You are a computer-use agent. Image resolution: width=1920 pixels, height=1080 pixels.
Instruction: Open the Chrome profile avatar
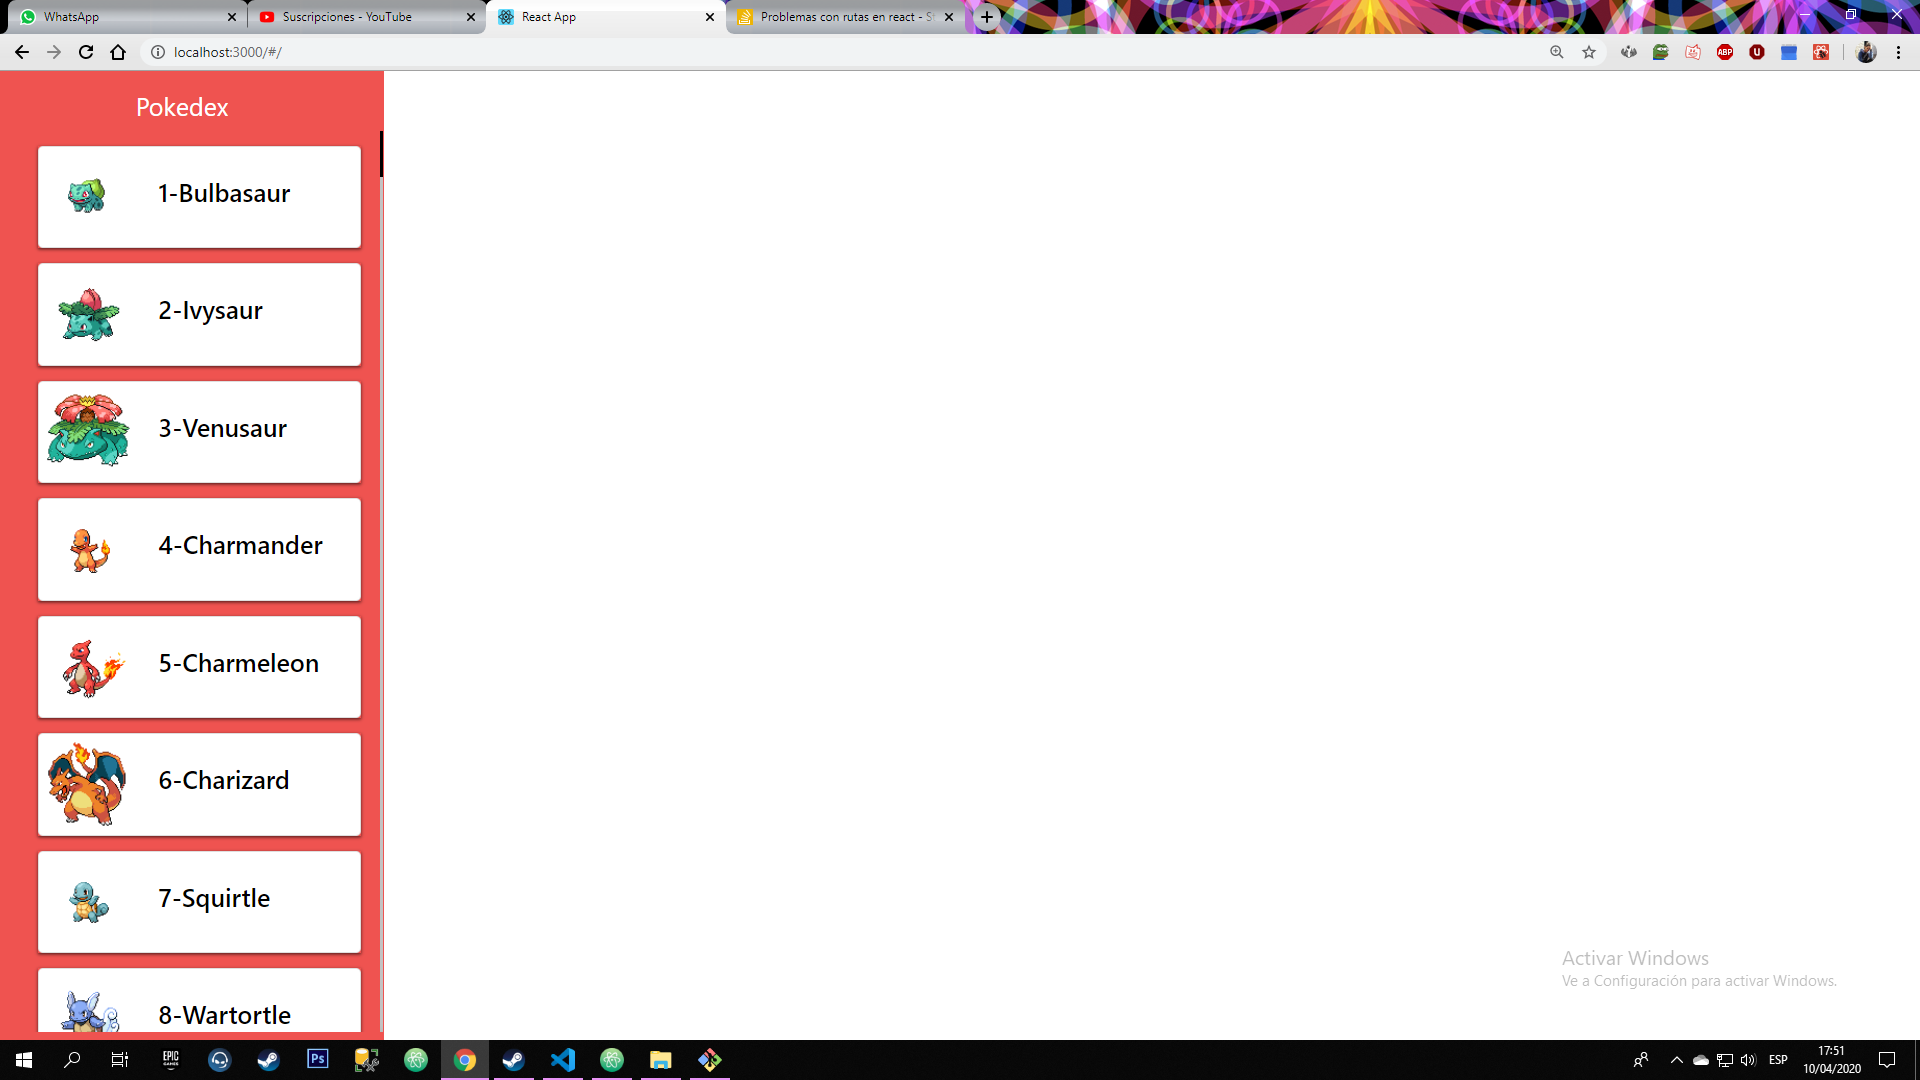click(1866, 52)
